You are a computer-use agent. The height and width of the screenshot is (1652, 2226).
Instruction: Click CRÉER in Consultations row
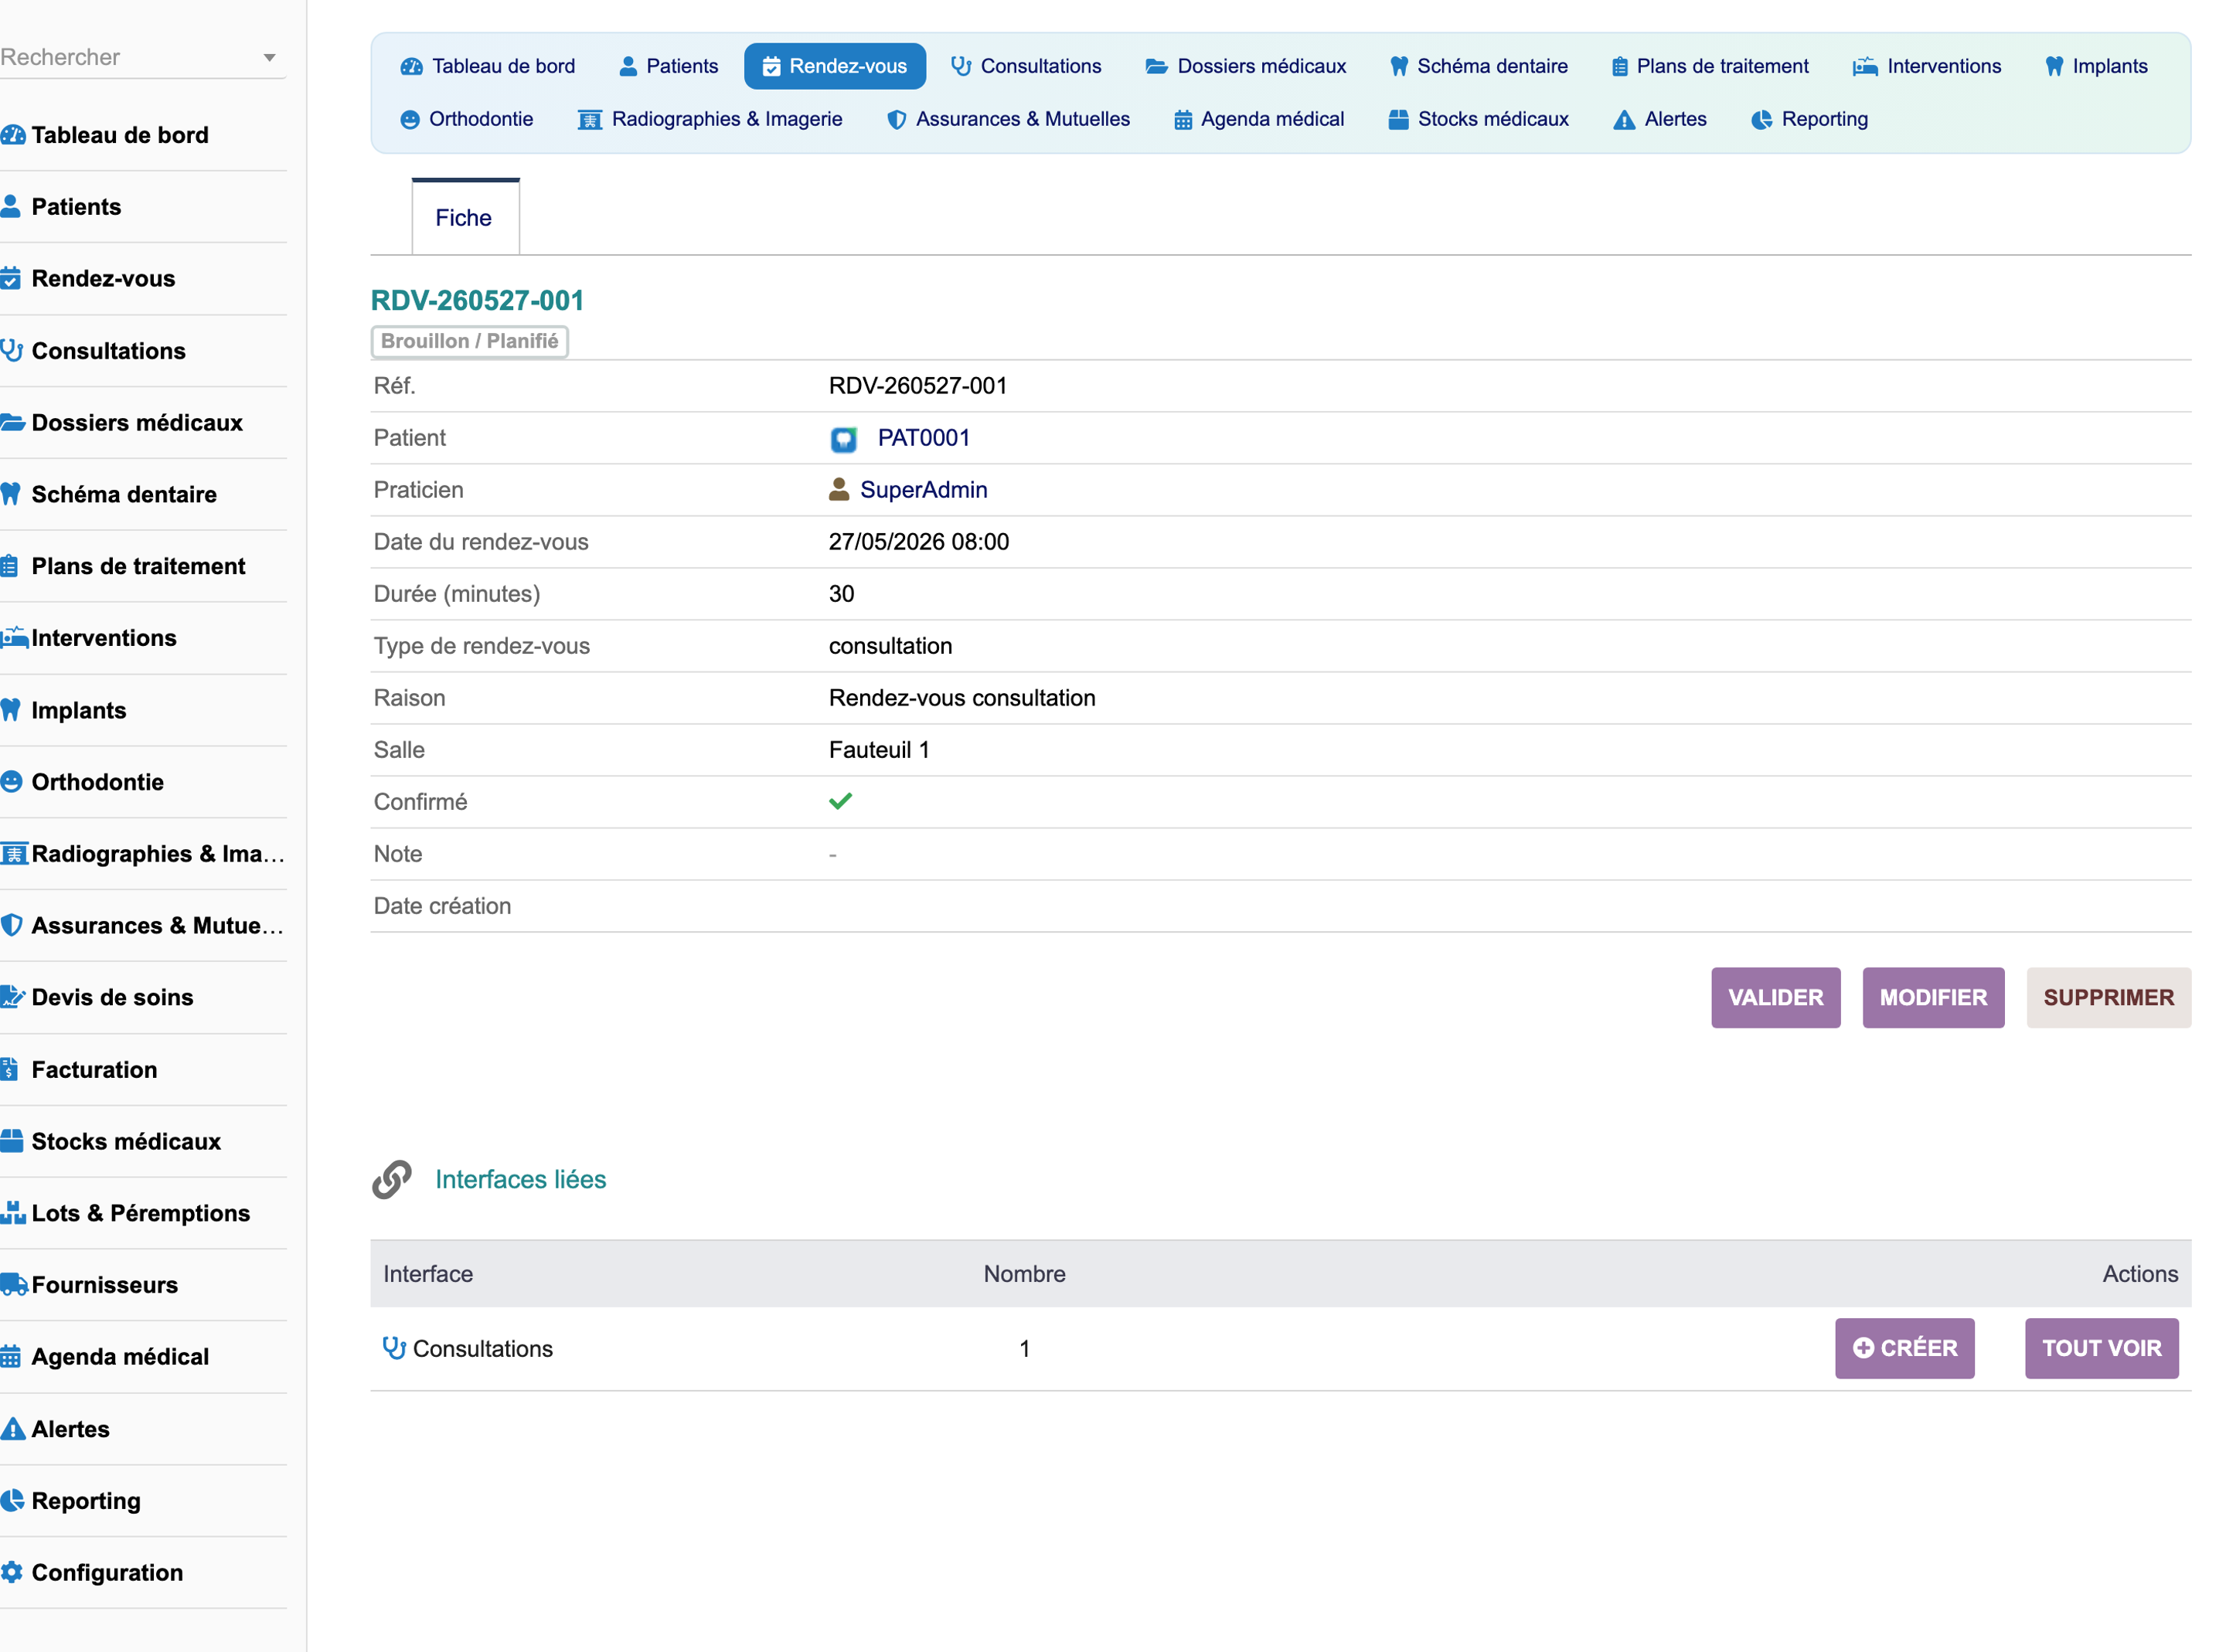coord(1905,1348)
